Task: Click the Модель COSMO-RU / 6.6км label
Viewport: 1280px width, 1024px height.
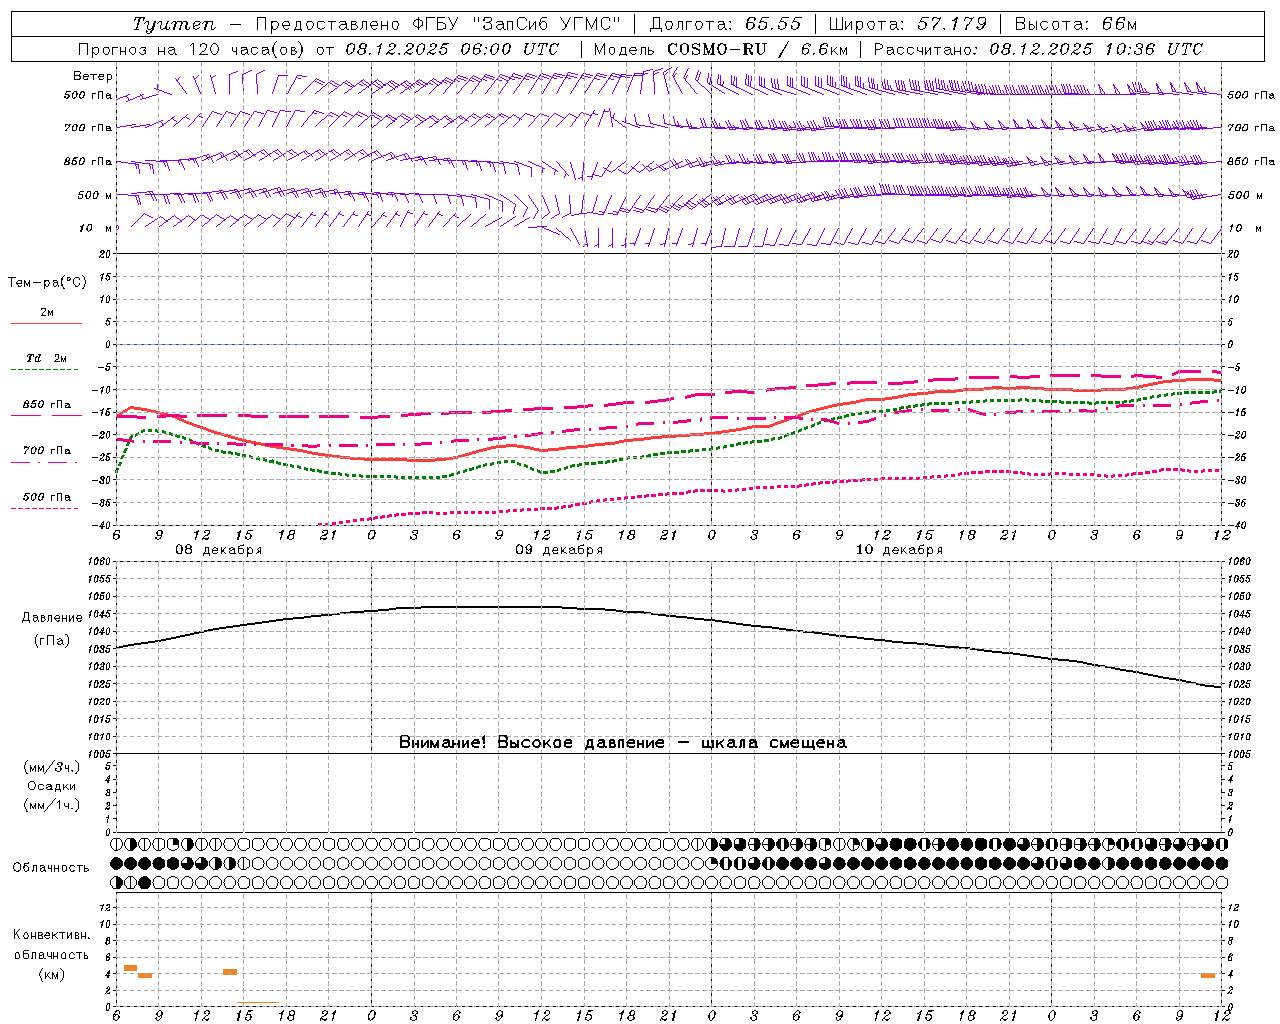Action: tap(720, 49)
